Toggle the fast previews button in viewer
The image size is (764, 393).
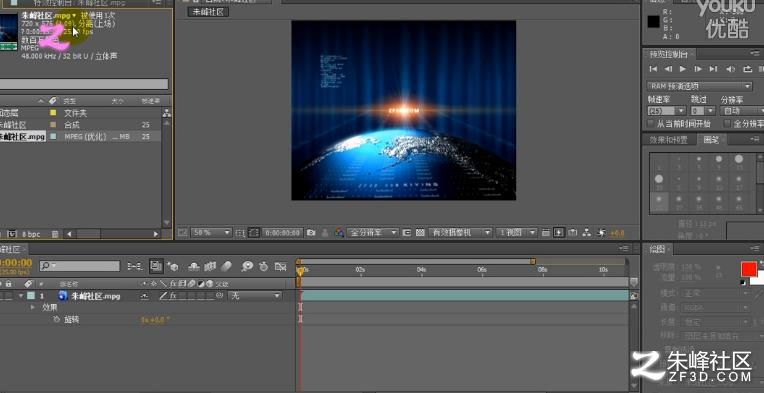pyautogui.click(x=559, y=233)
